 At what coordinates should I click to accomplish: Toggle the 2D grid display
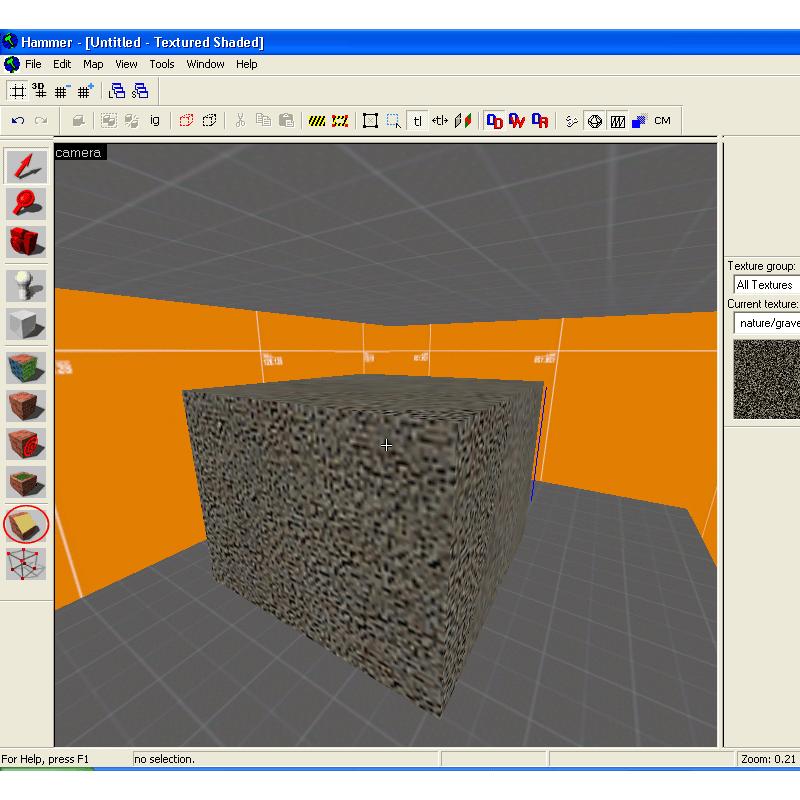(17, 91)
